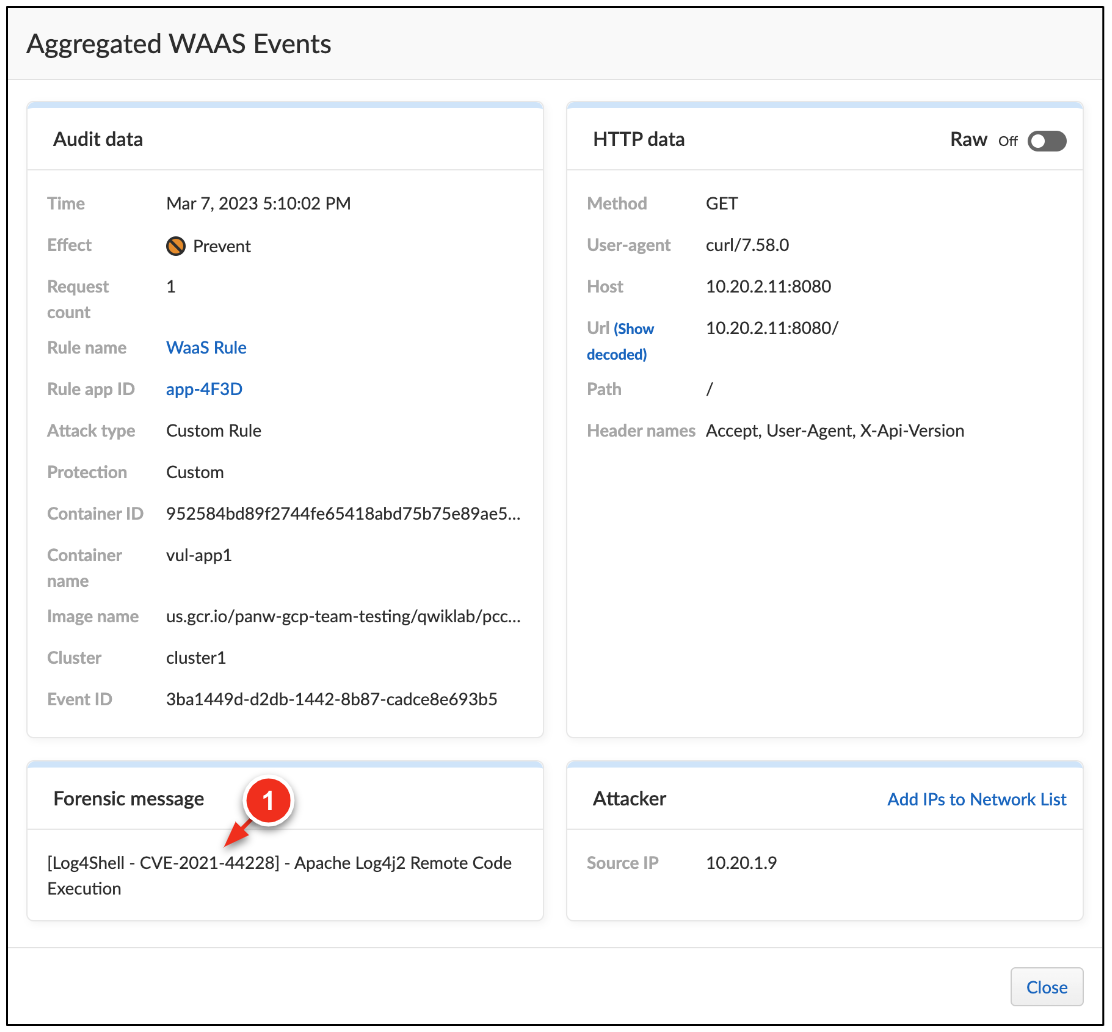
Task: Click the Audit data panel header
Action: click(x=98, y=139)
